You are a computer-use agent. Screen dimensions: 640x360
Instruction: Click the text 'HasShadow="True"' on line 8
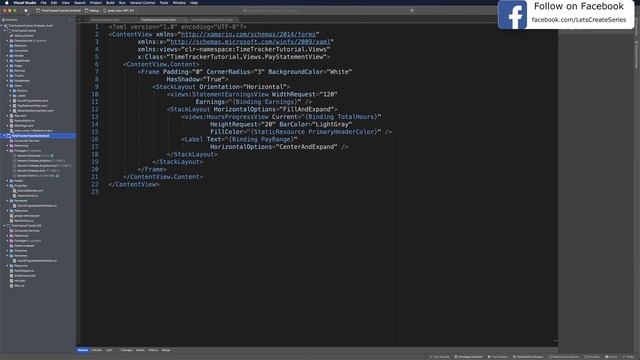click(x=196, y=79)
